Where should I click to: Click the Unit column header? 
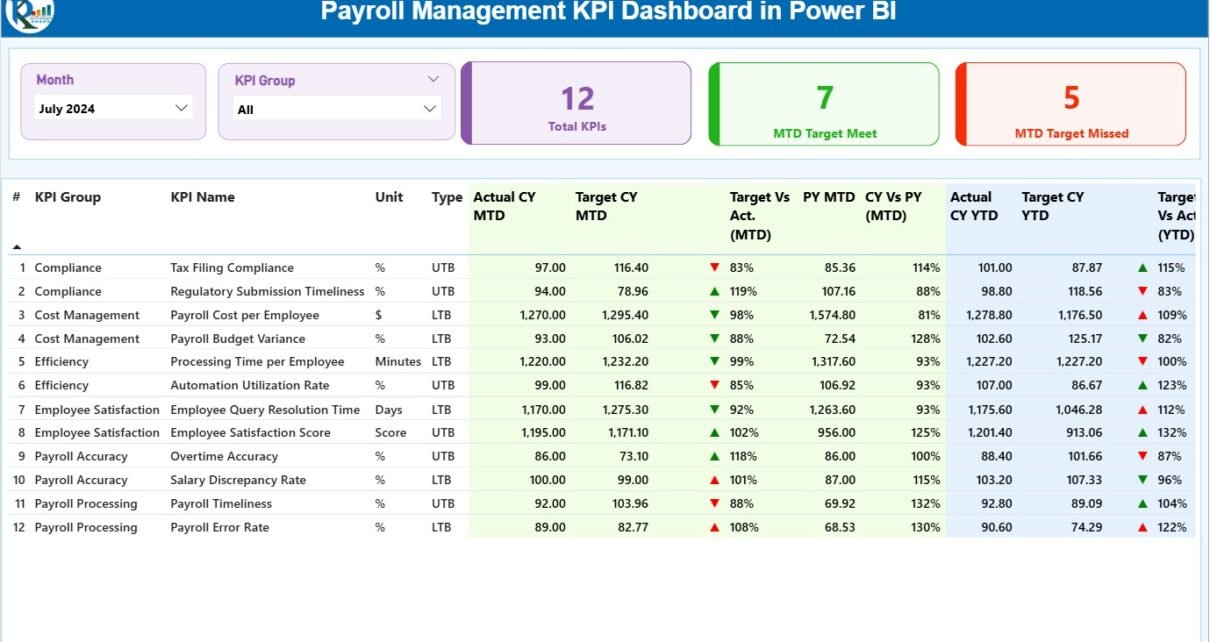[389, 197]
